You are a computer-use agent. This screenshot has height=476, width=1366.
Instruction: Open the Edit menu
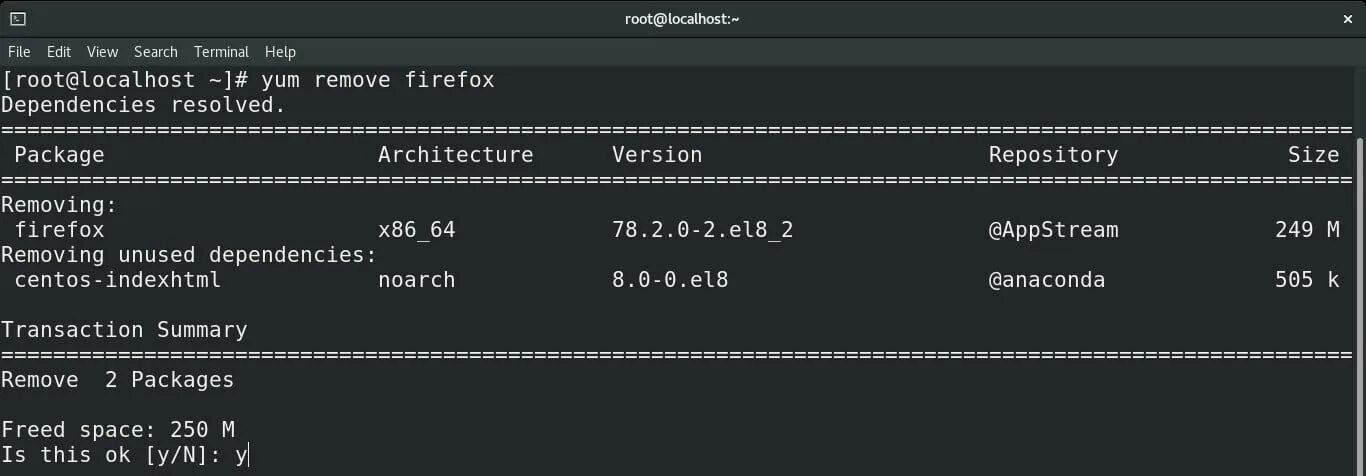pos(59,52)
